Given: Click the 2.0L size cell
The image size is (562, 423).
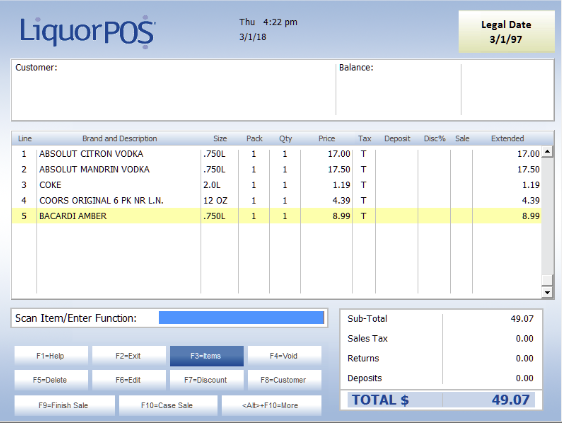Looking at the screenshot, I should tap(212, 185).
